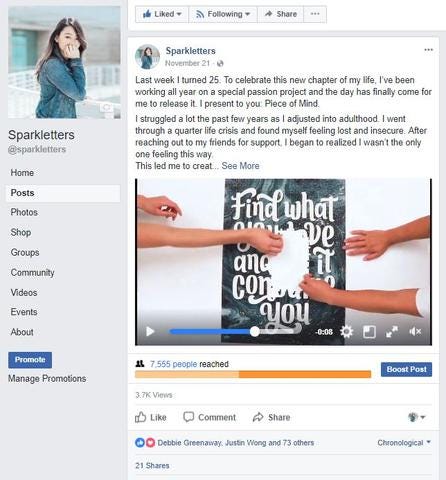Click See More to expand the post text

point(240,166)
